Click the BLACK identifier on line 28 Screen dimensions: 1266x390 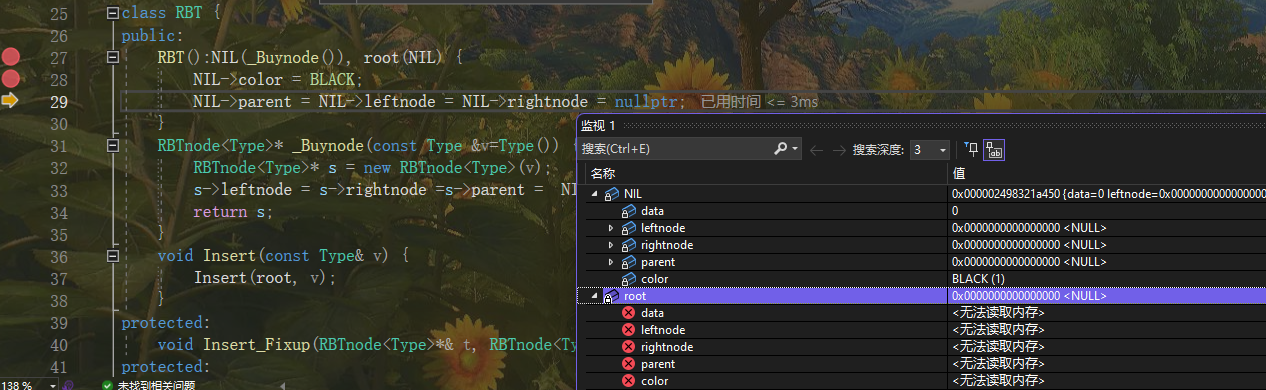coord(332,79)
